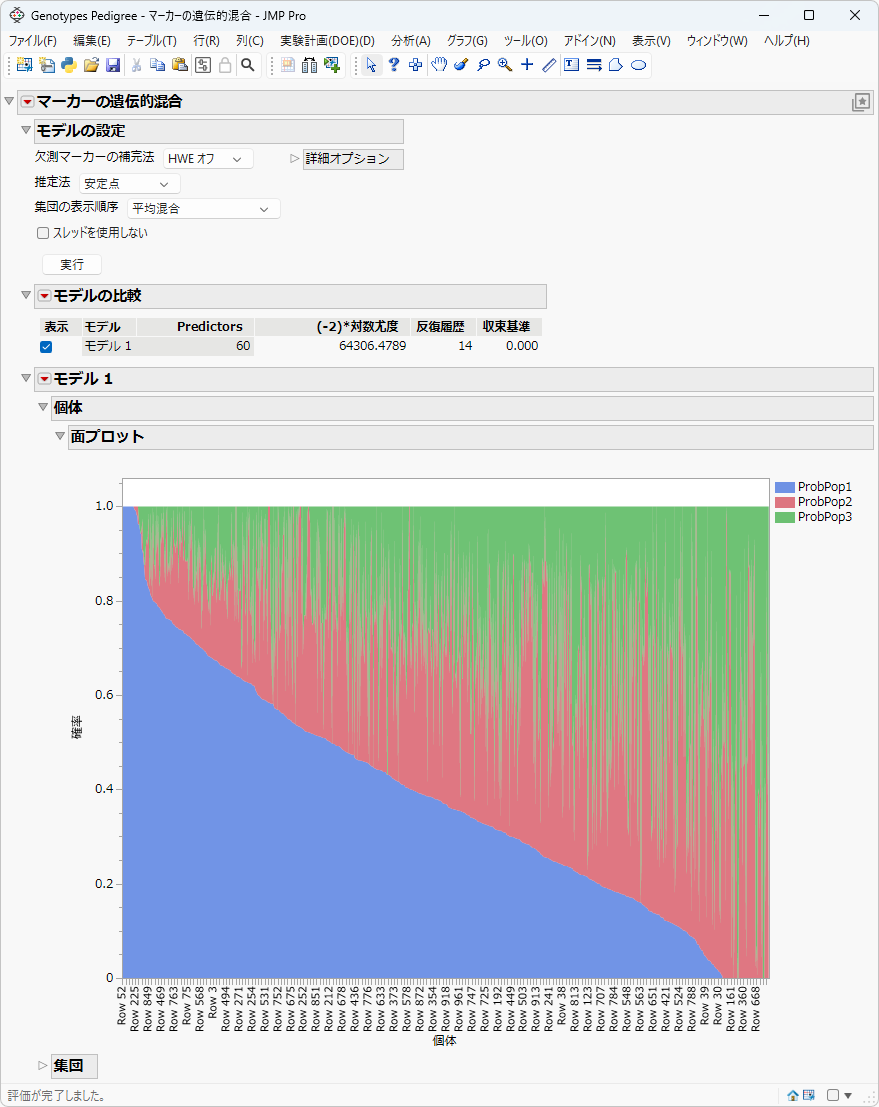Open the ヘルプ(H) menu
The image size is (879, 1107).
coord(787,41)
